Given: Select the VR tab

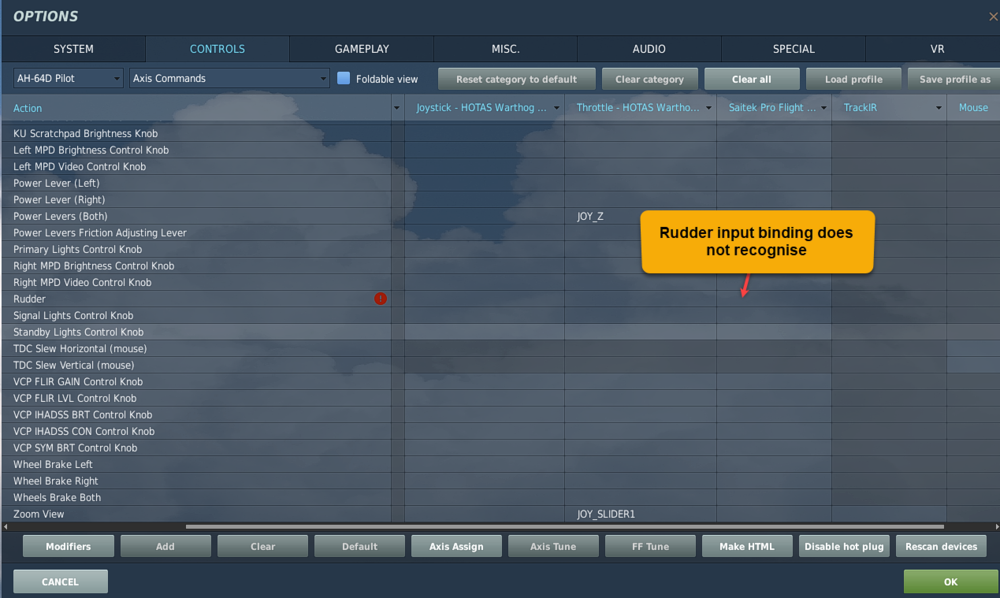Looking at the screenshot, I should (x=937, y=48).
